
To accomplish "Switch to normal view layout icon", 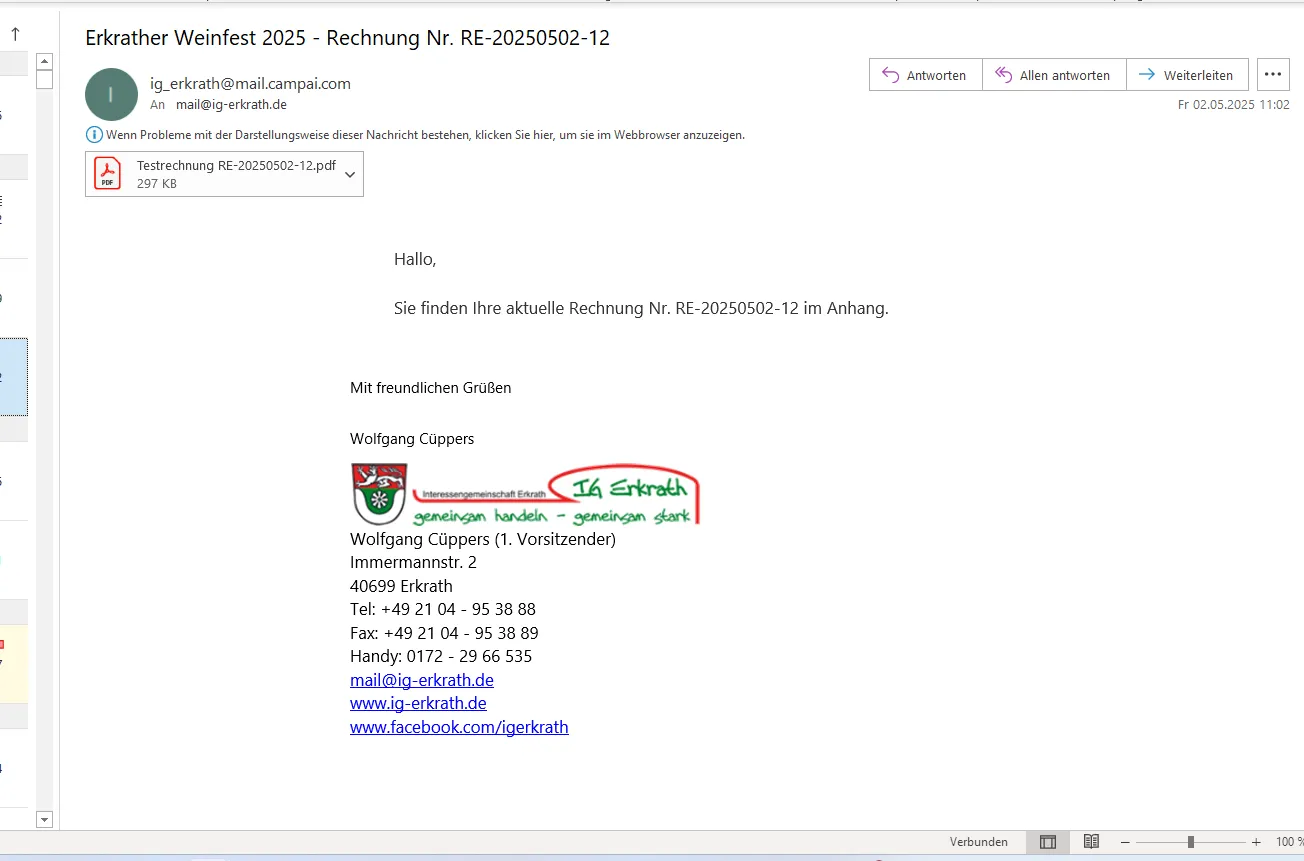I will click(1047, 842).
